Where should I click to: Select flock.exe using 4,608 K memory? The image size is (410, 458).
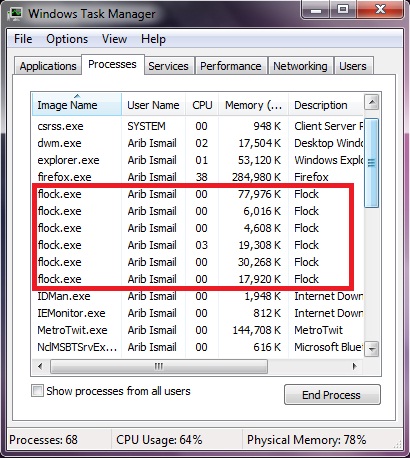[x=197, y=228]
